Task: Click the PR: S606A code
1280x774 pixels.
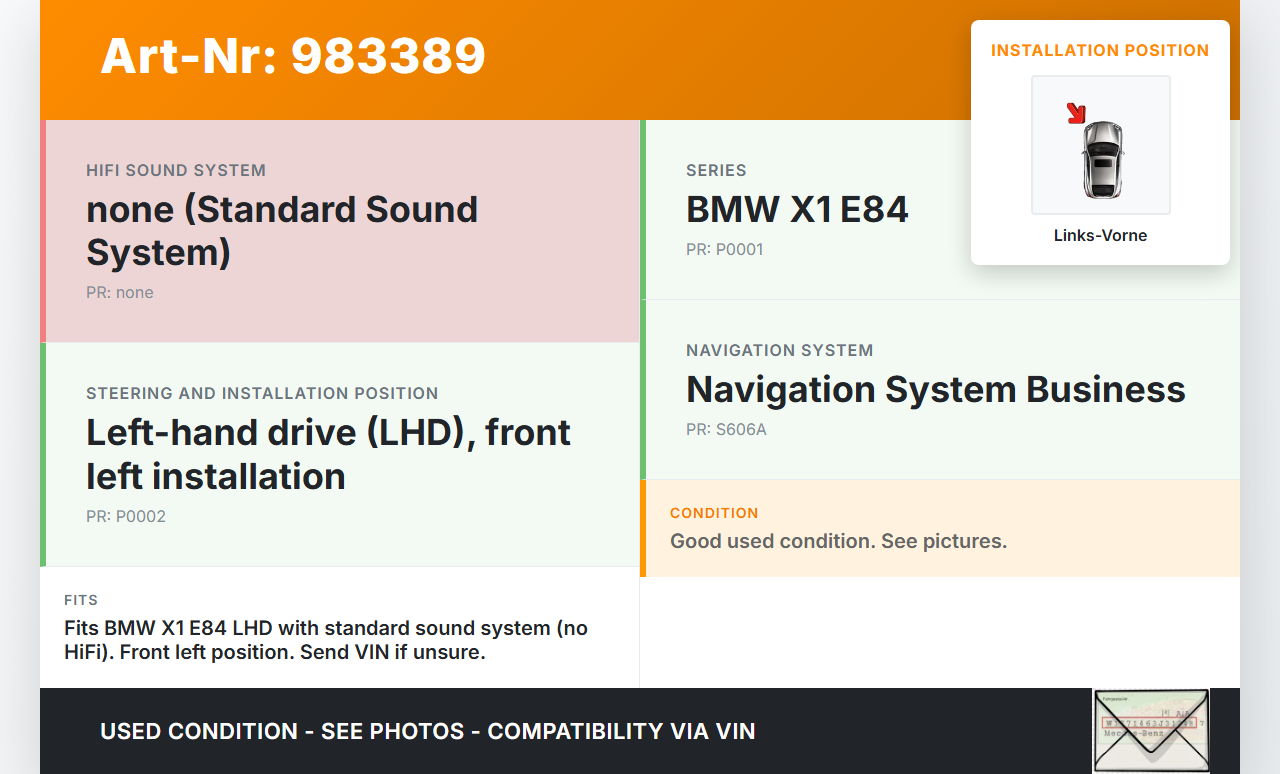Action: [x=726, y=430]
